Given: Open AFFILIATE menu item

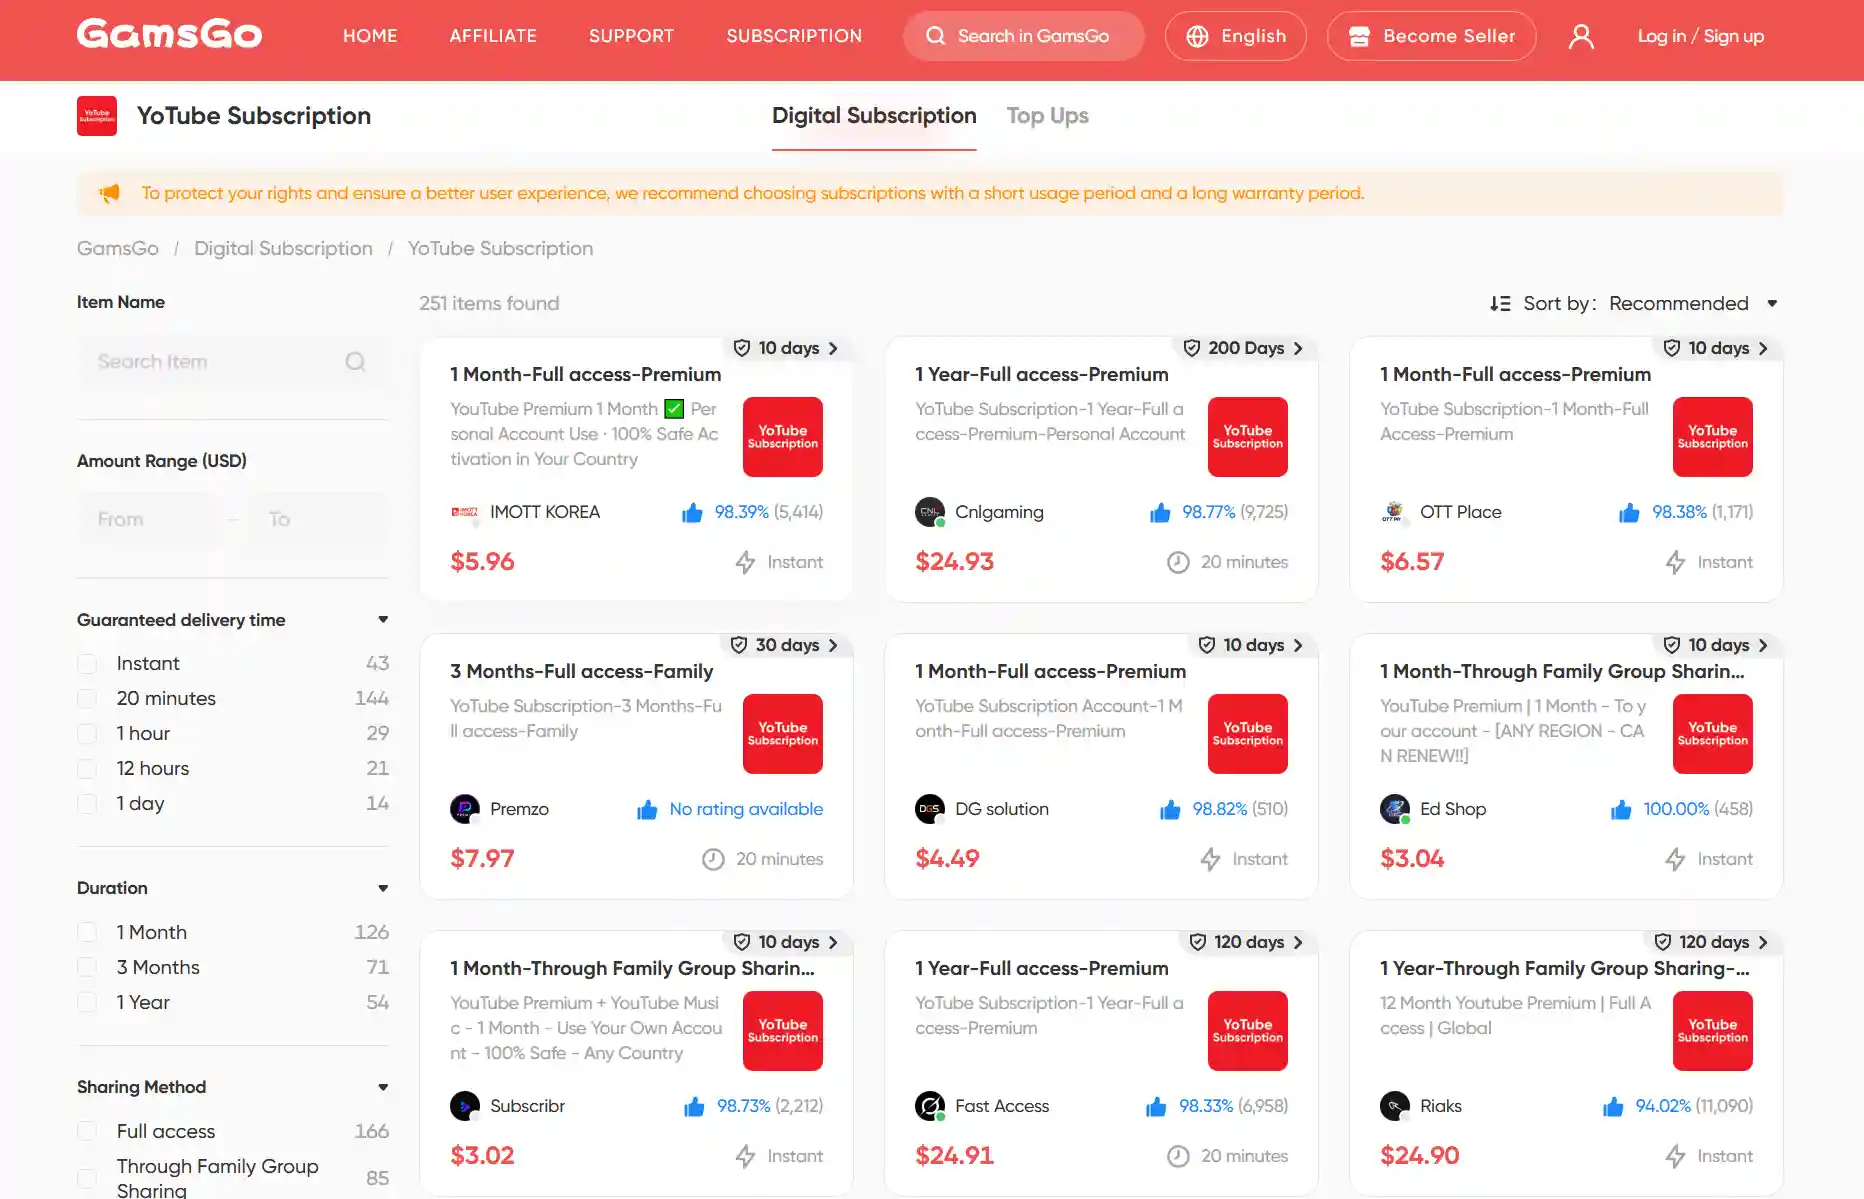Looking at the screenshot, I should coord(493,36).
